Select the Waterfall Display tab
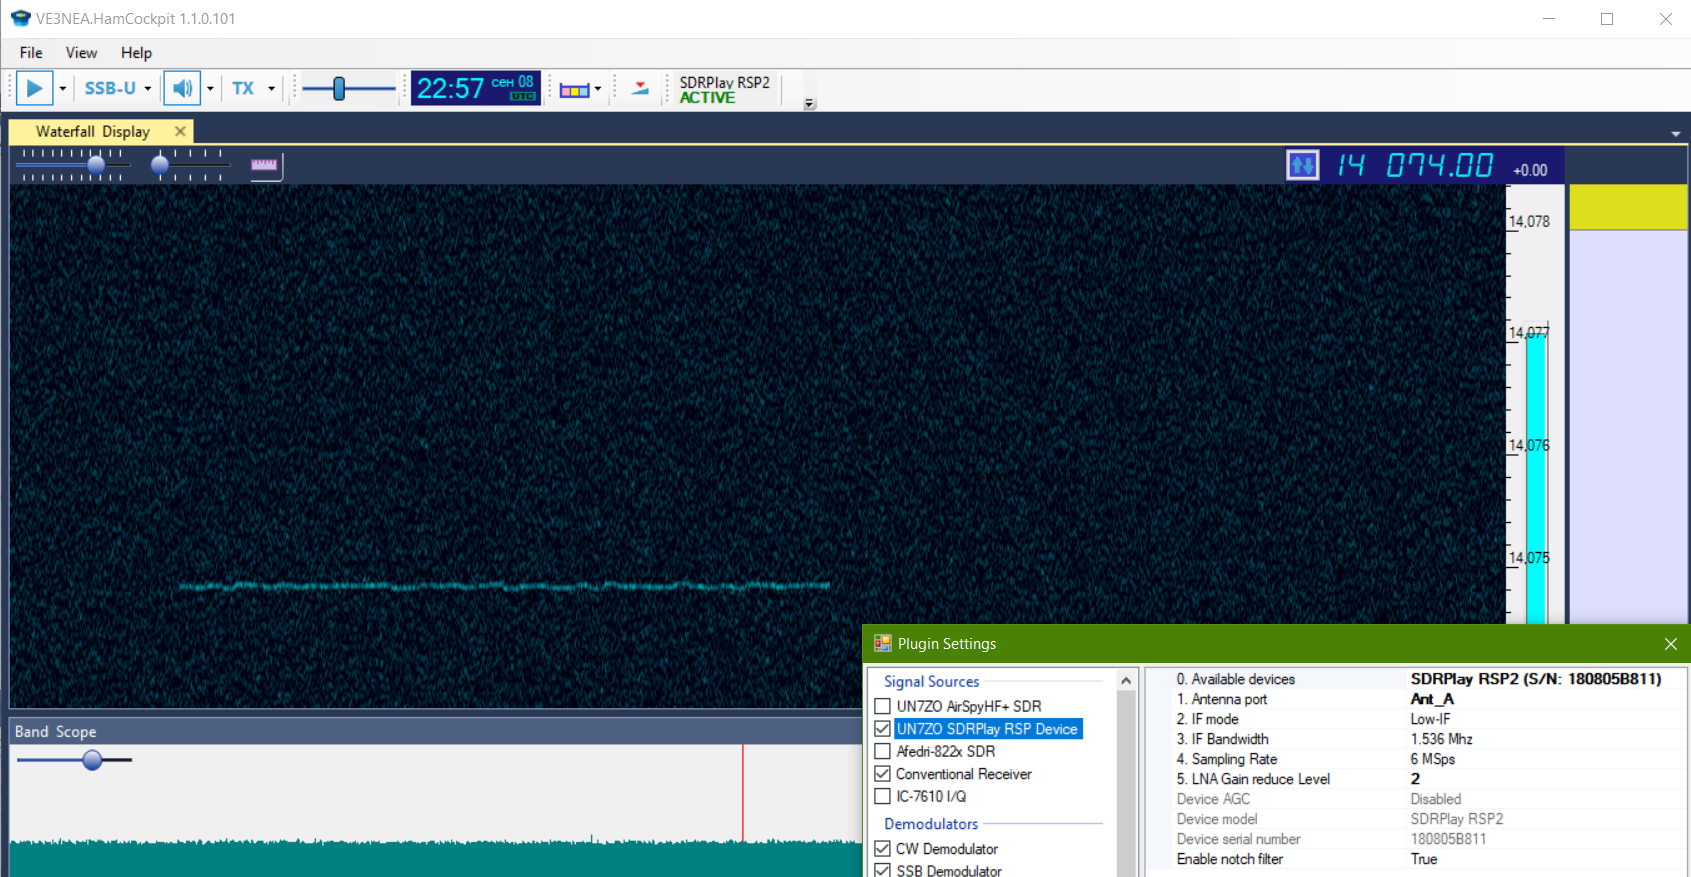Image resolution: width=1691 pixels, height=877 pixels. [x=92, y=131]
